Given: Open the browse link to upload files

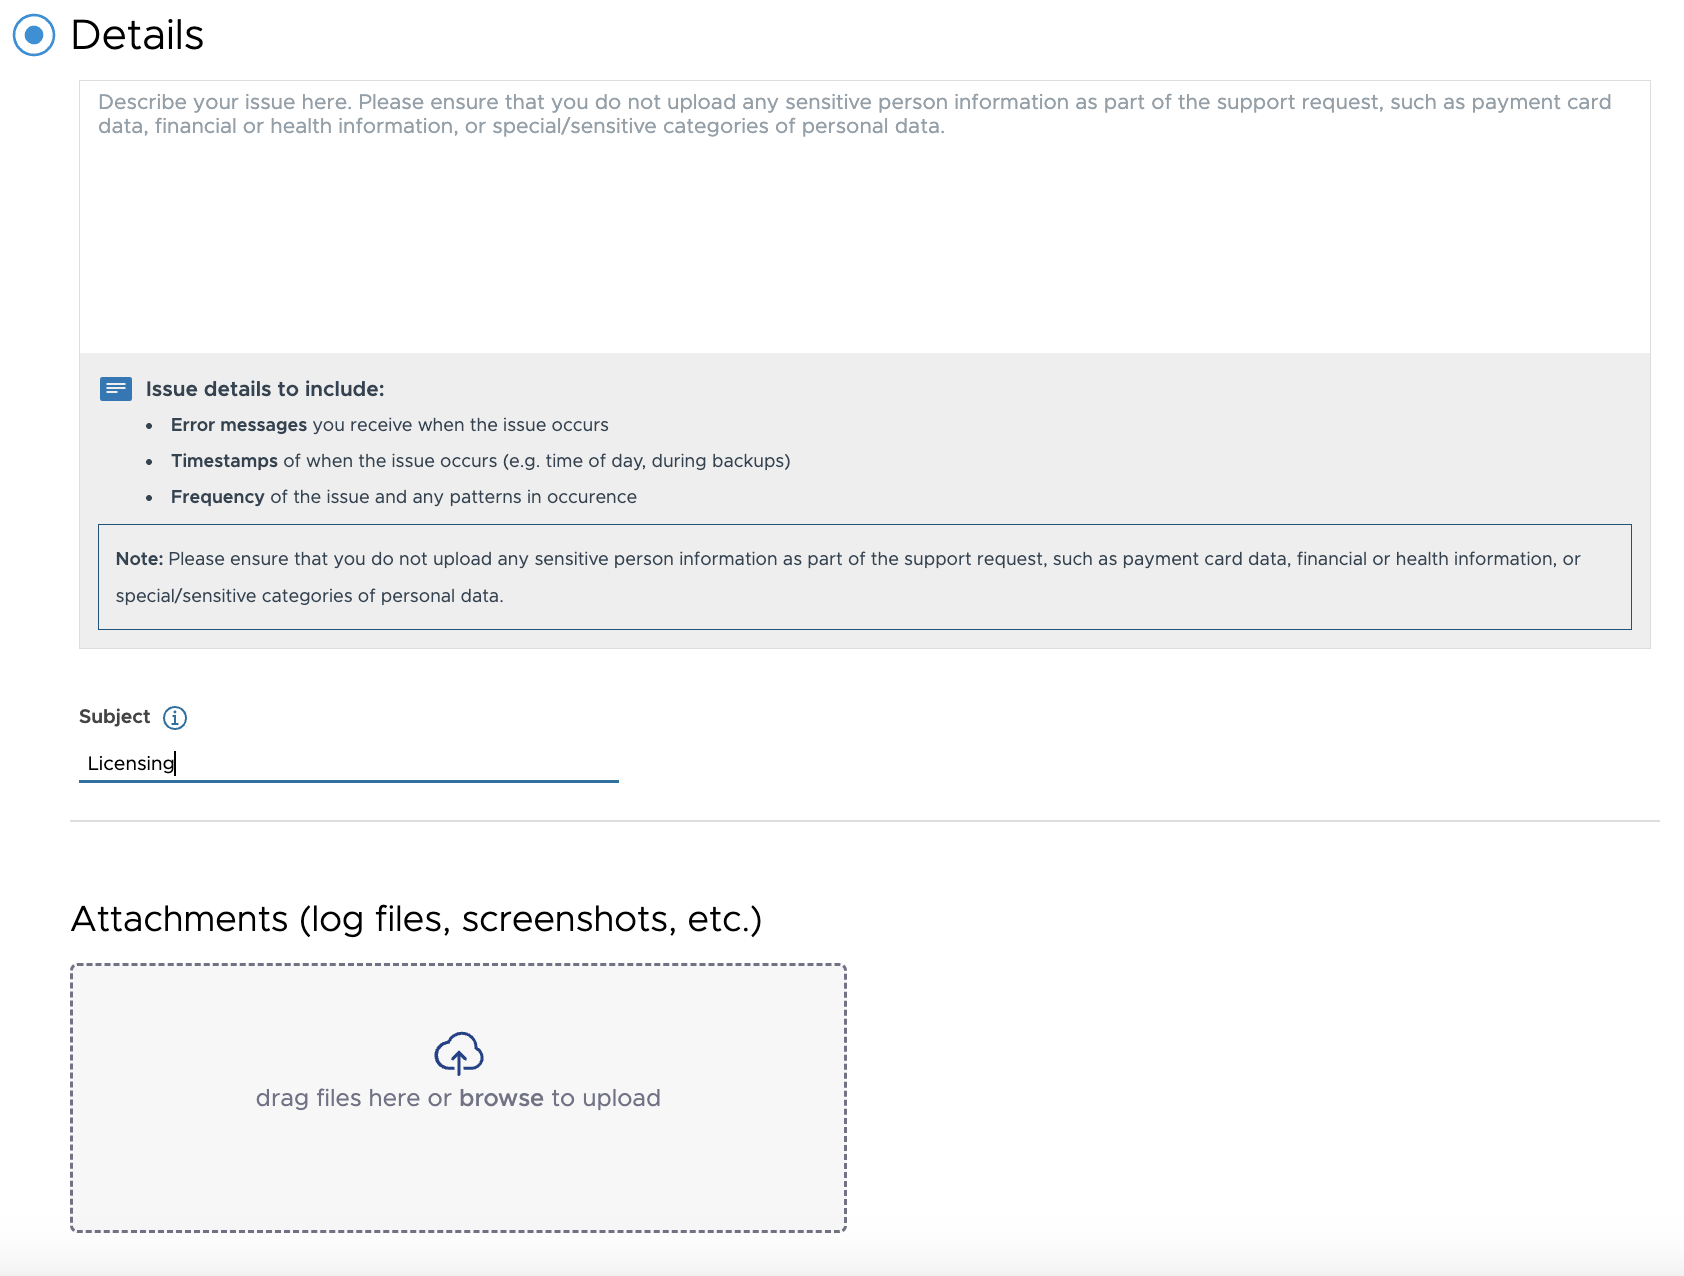Looking at the screenshot, I should pyautogui.click(x=501, y=1098).
